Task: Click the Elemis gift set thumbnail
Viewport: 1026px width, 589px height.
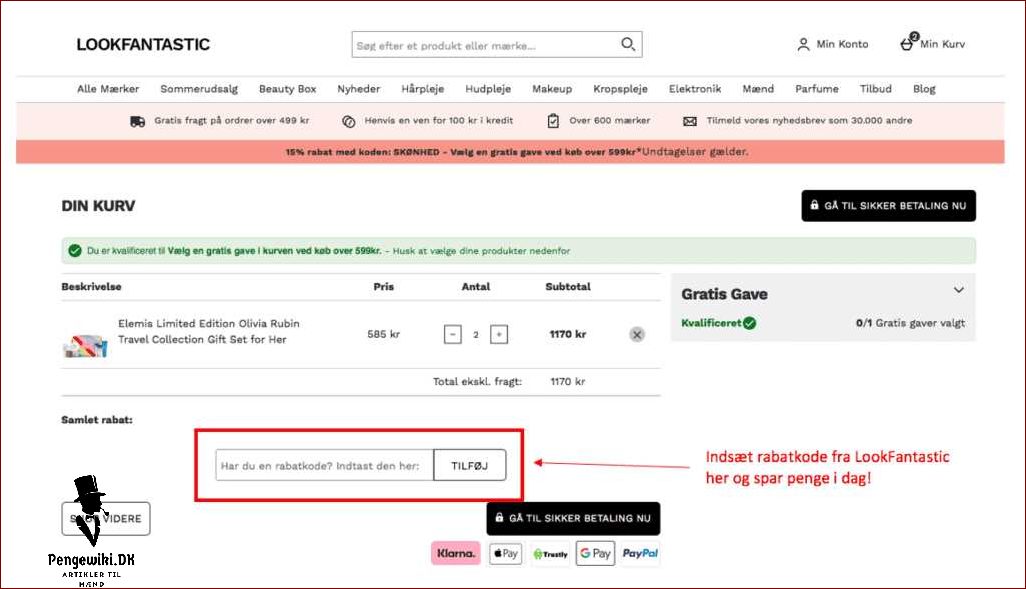Action: [x=85, y=345]
